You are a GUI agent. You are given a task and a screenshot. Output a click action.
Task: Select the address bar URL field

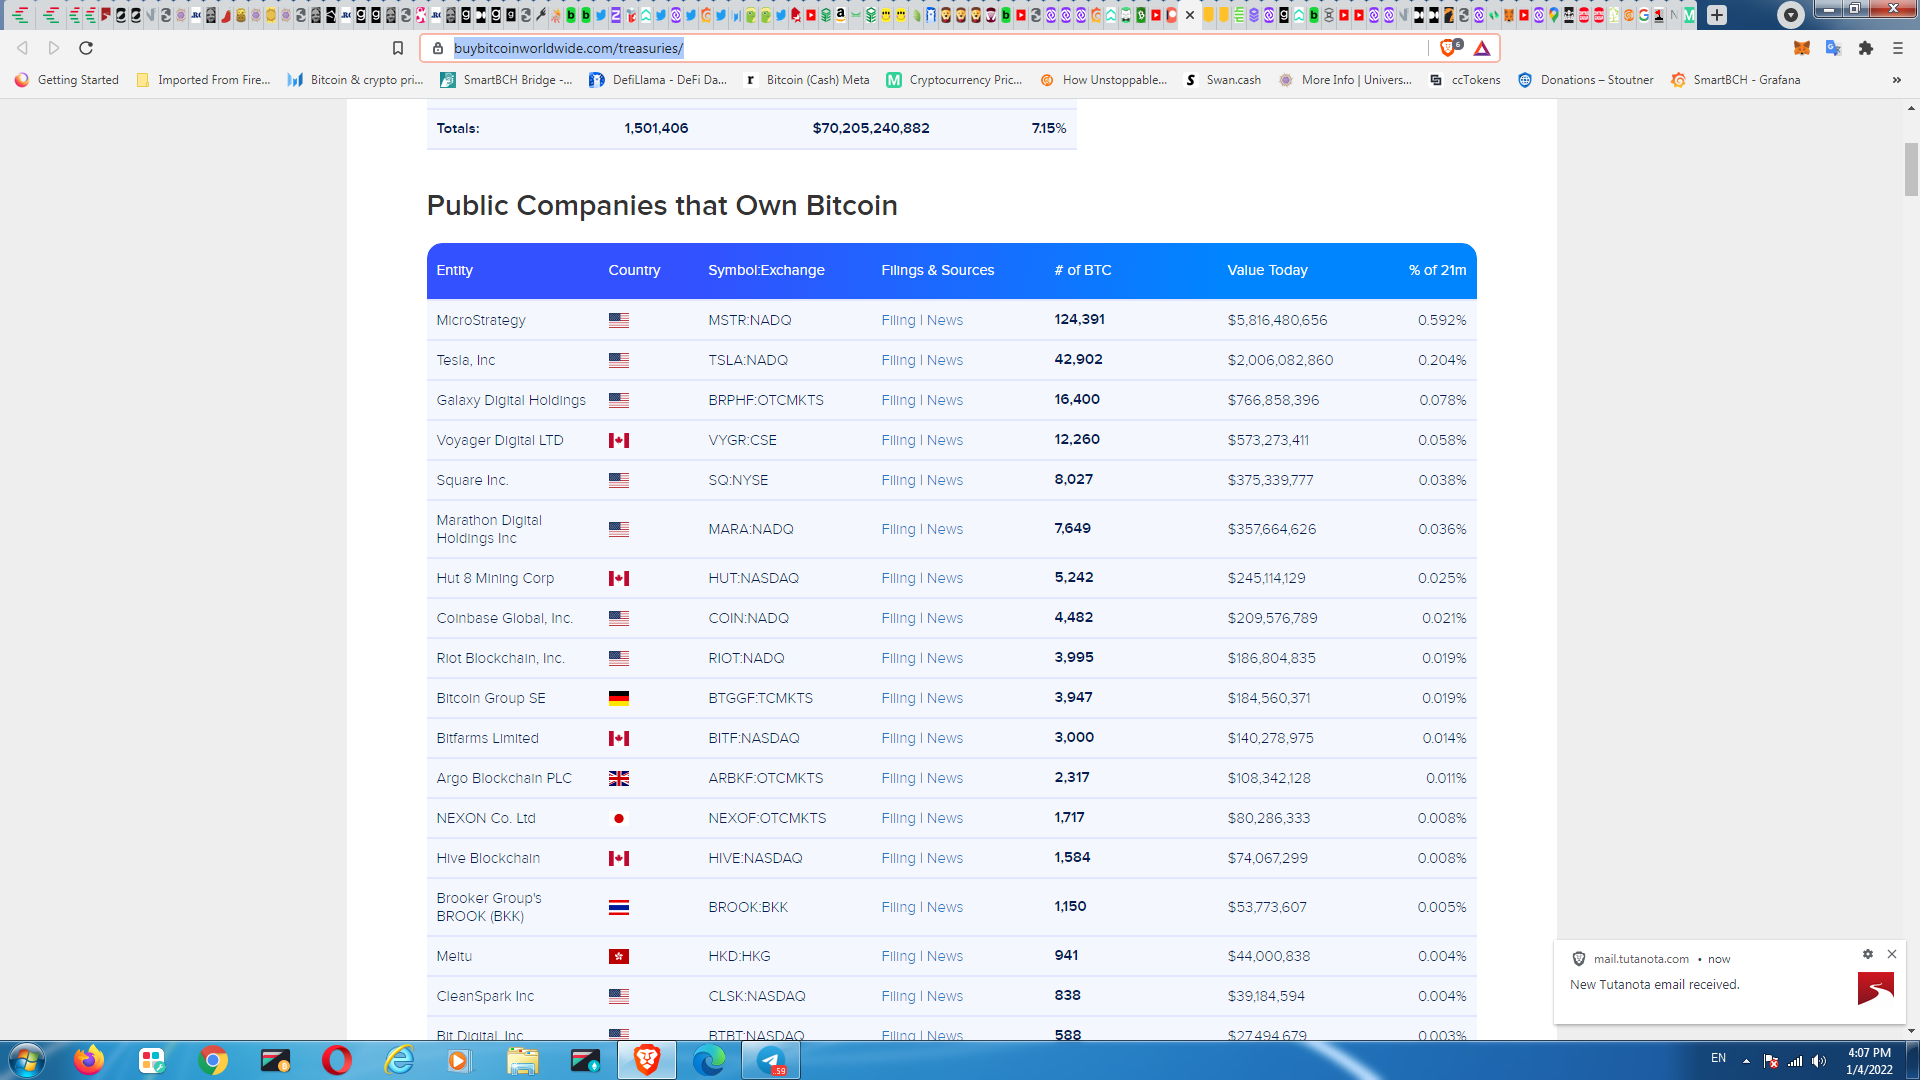pos(935,48)
